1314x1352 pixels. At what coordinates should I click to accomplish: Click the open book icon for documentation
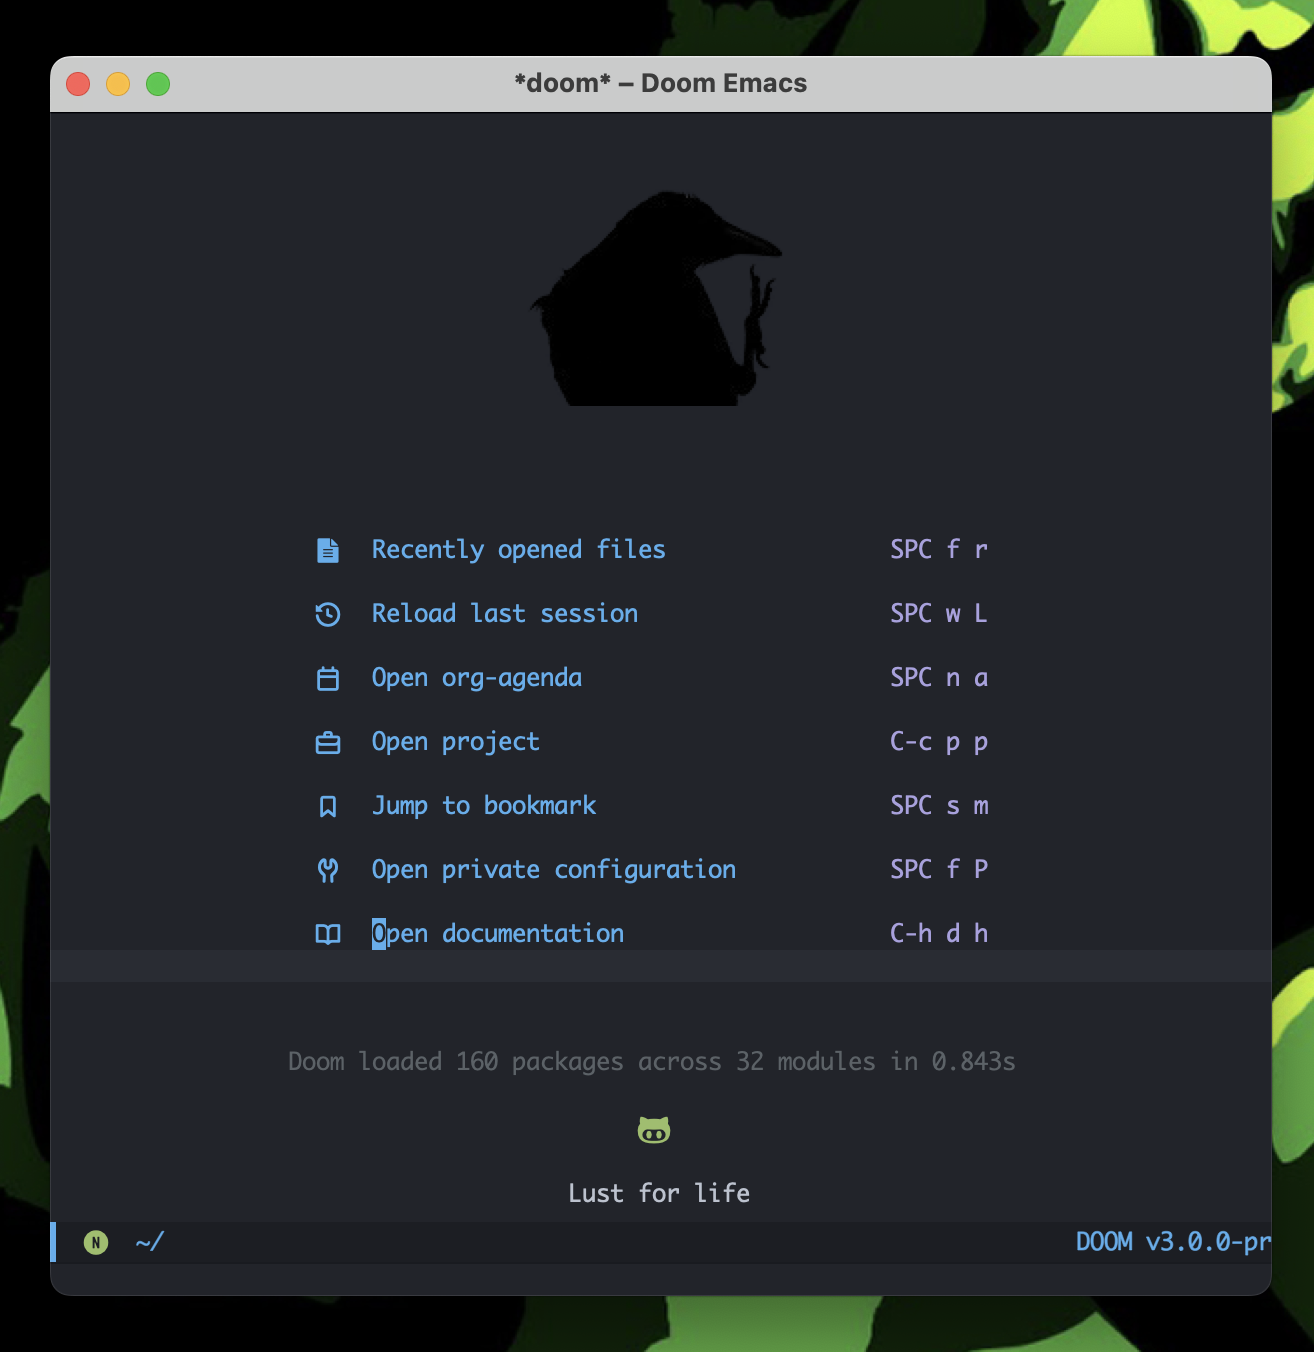pyautogui.click(x=328, y=934)
